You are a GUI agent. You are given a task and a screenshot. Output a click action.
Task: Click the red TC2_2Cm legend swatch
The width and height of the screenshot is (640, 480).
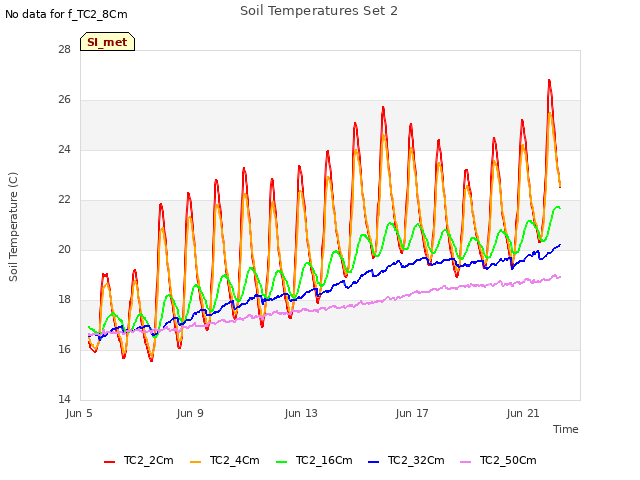point(109,462)
